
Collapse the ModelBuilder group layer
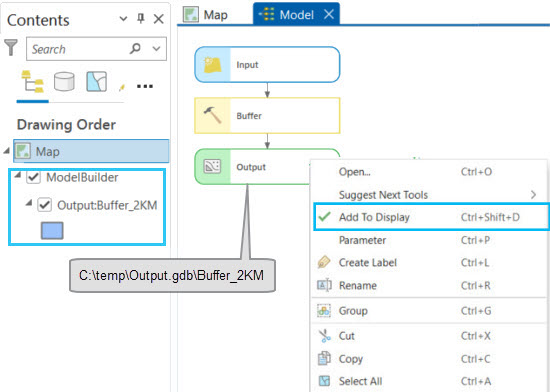(18, 175)
